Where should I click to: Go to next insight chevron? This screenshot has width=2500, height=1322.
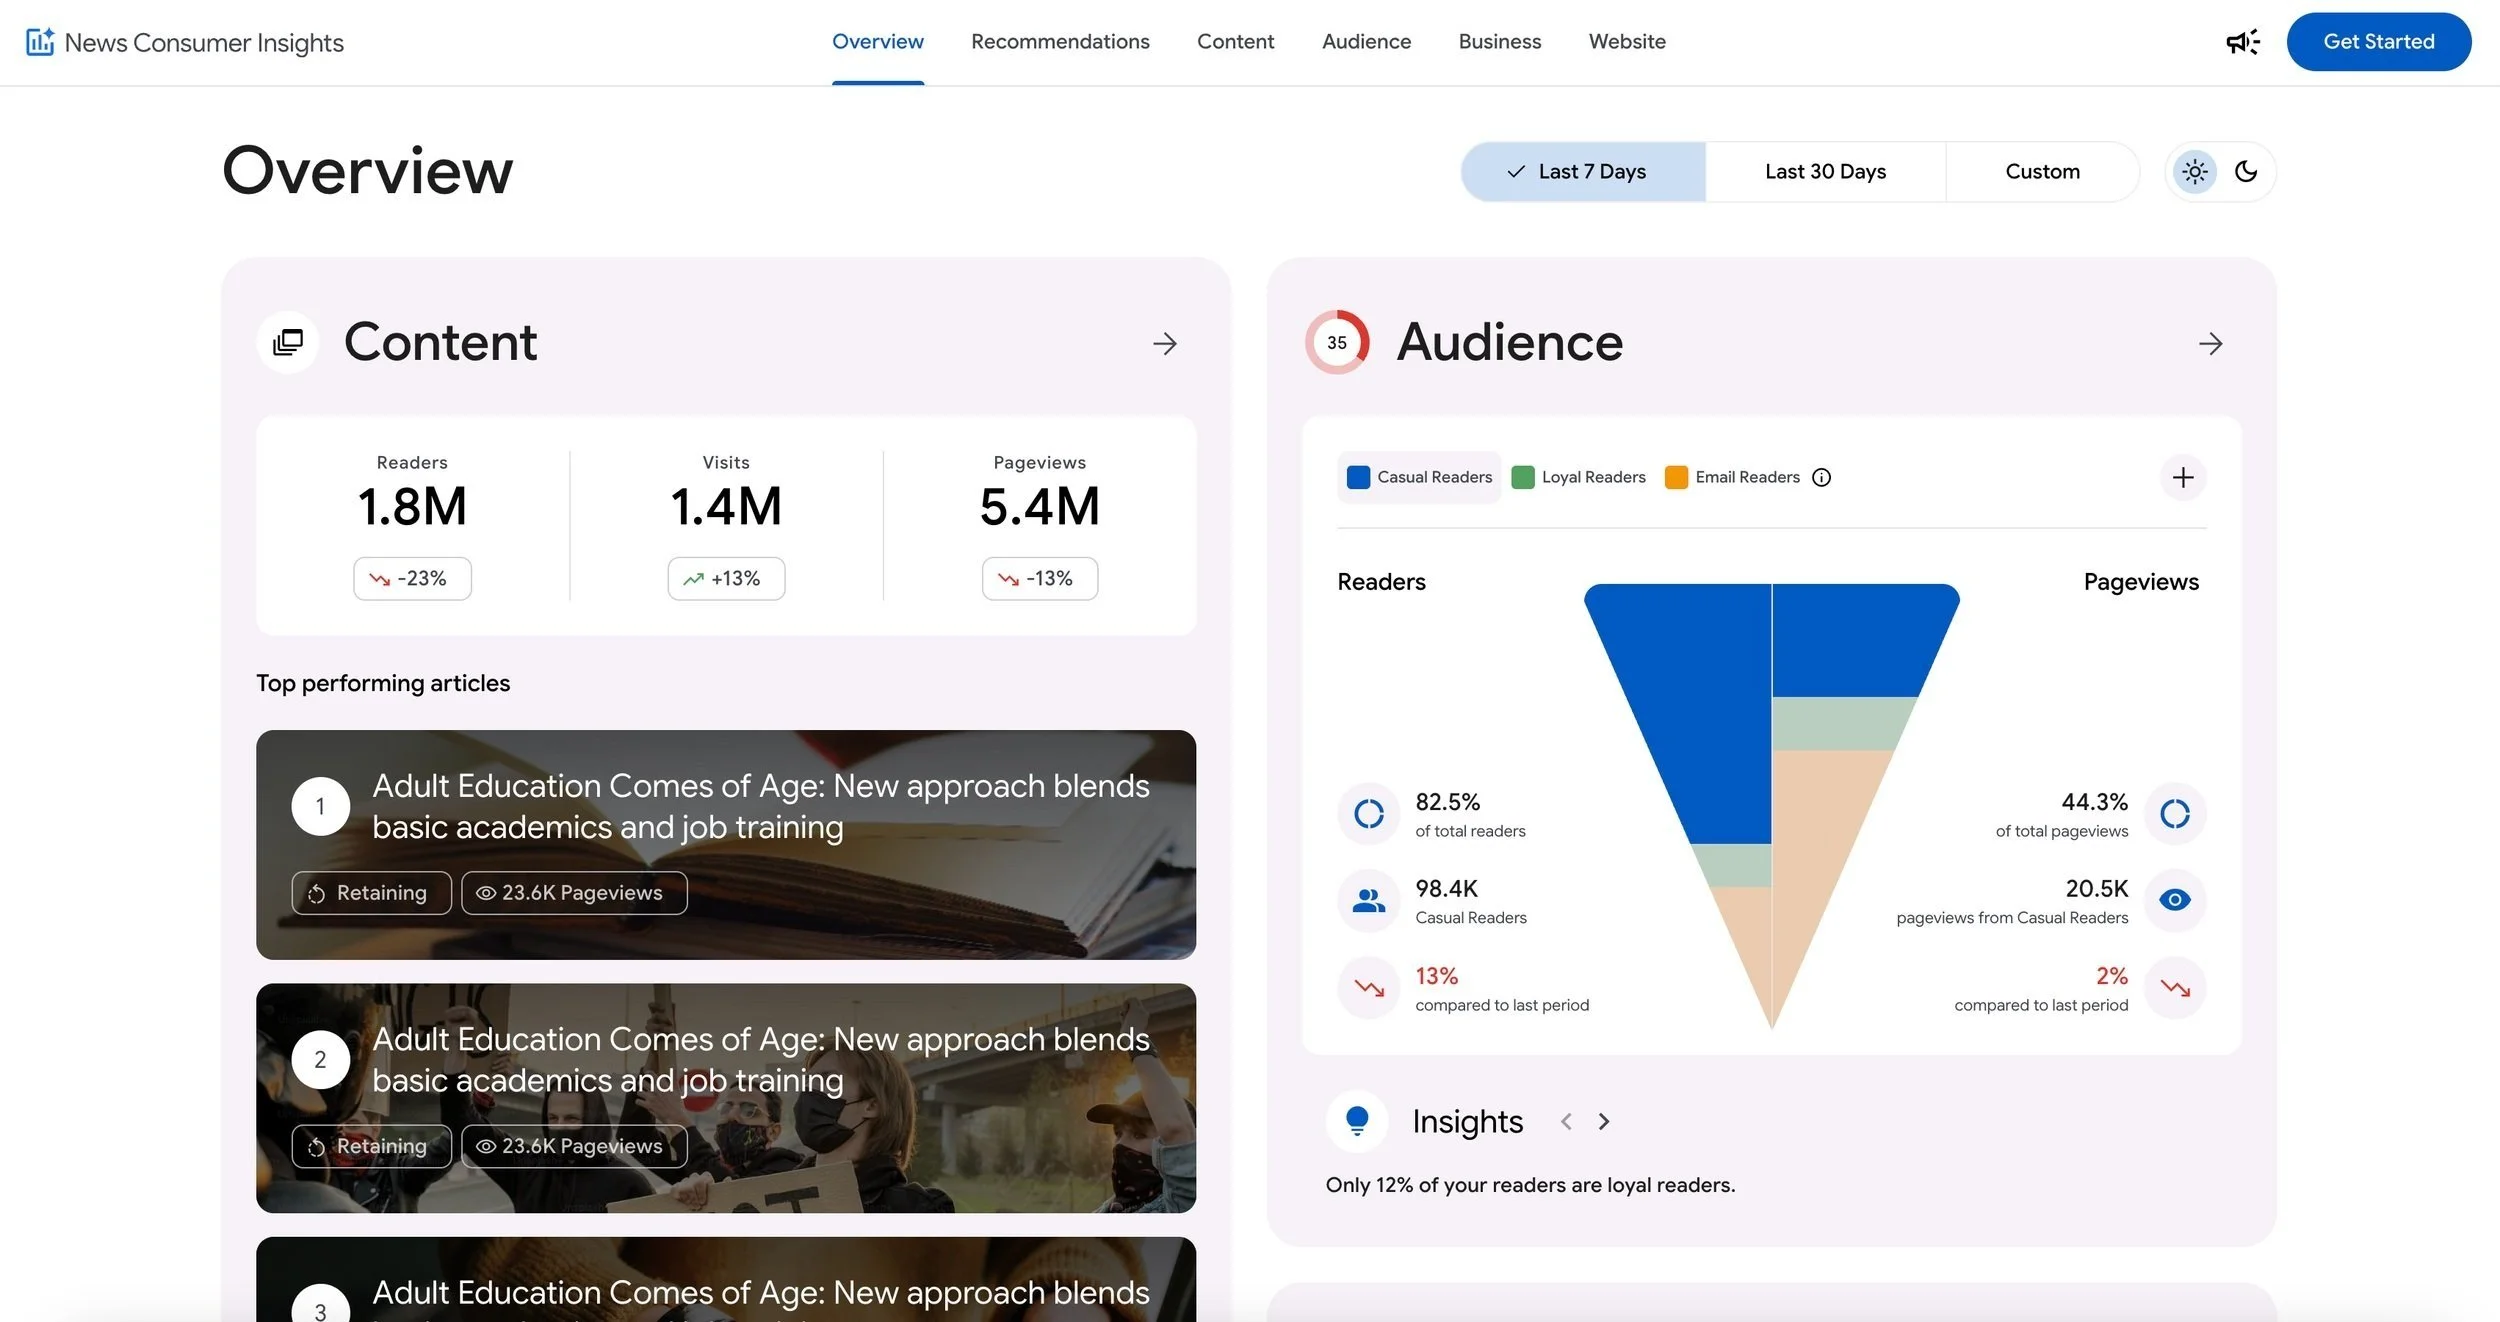pos(1604,1122)
